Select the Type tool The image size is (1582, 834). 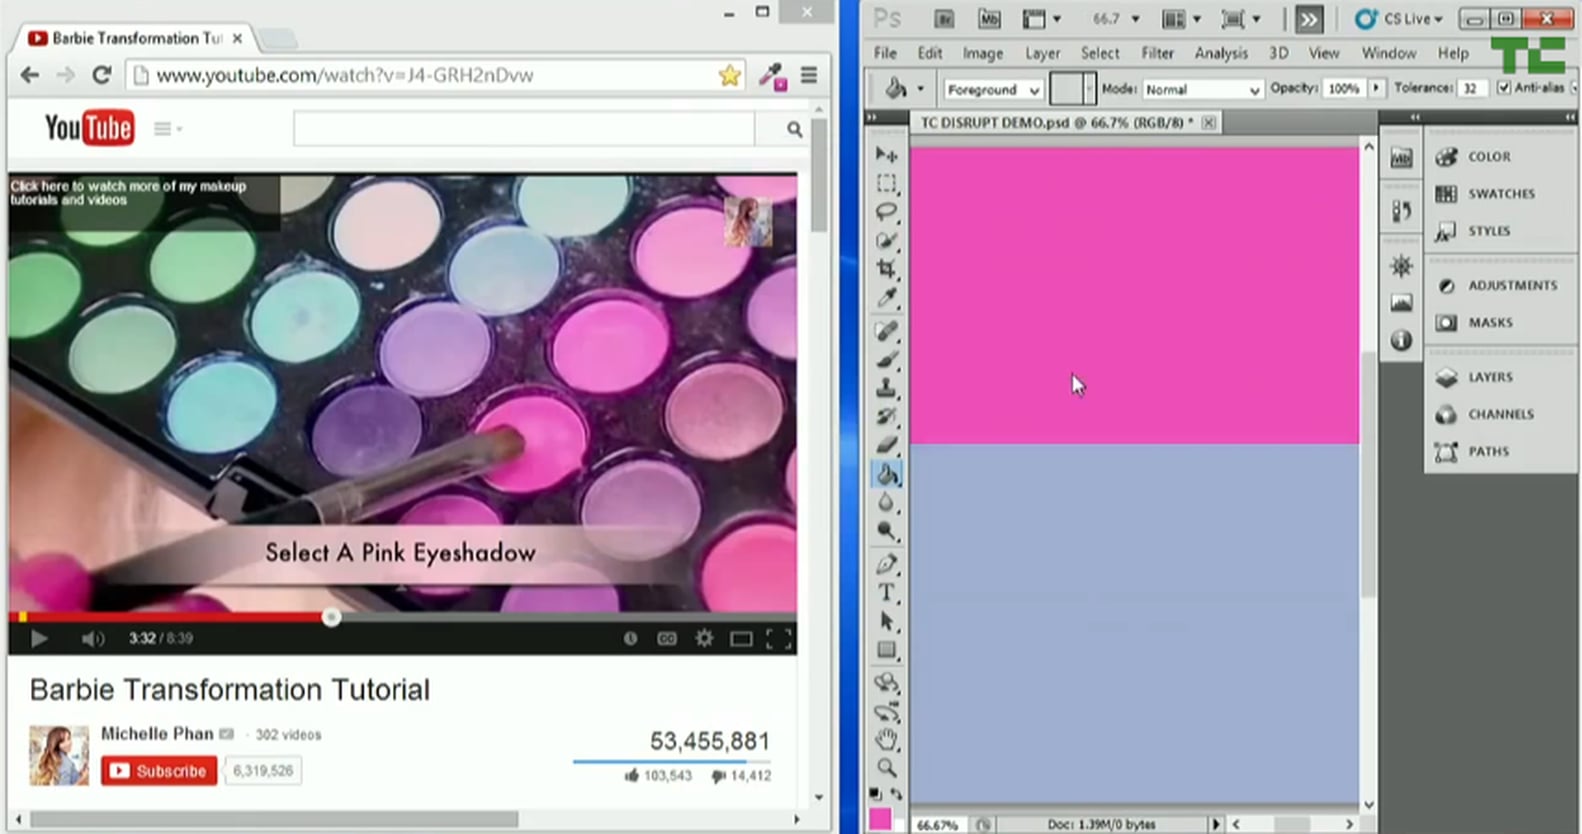(886, 593)
